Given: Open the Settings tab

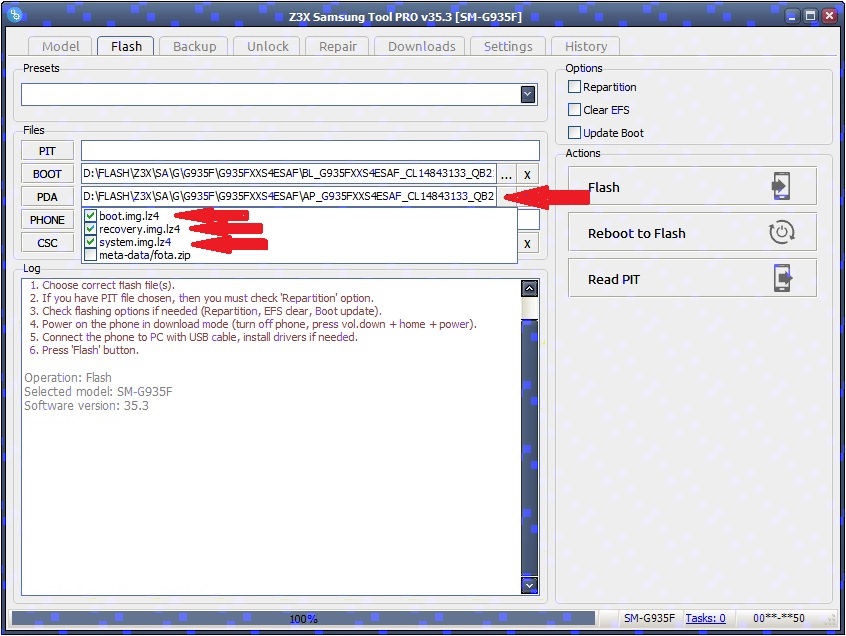Looking at the screenshot, I should click(508, 46).
